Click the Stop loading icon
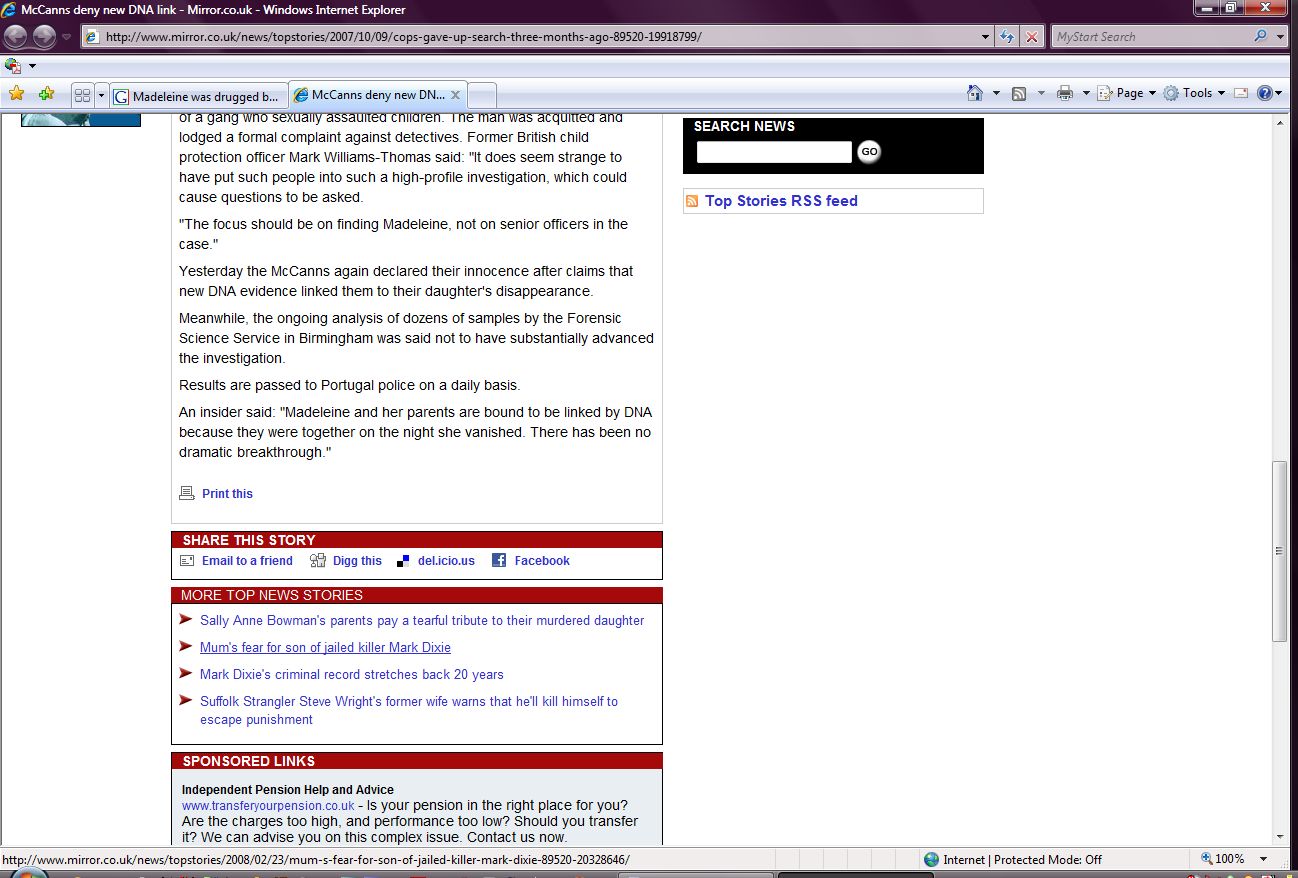 (1032, 37)
